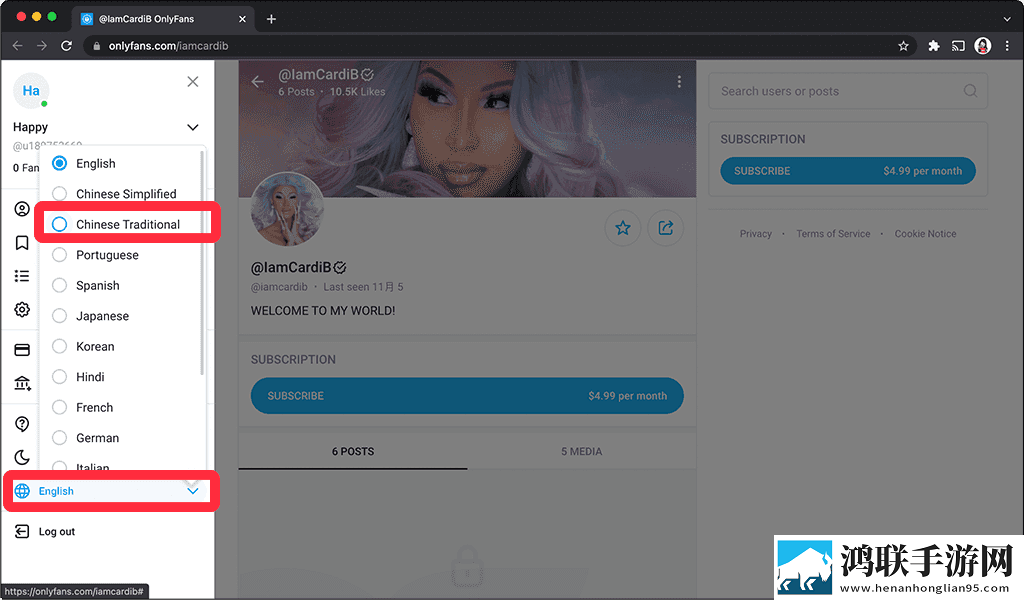This screenshot has height=600, width=1024.
Task: Bookmark this page with browser star
Action: 903,46
